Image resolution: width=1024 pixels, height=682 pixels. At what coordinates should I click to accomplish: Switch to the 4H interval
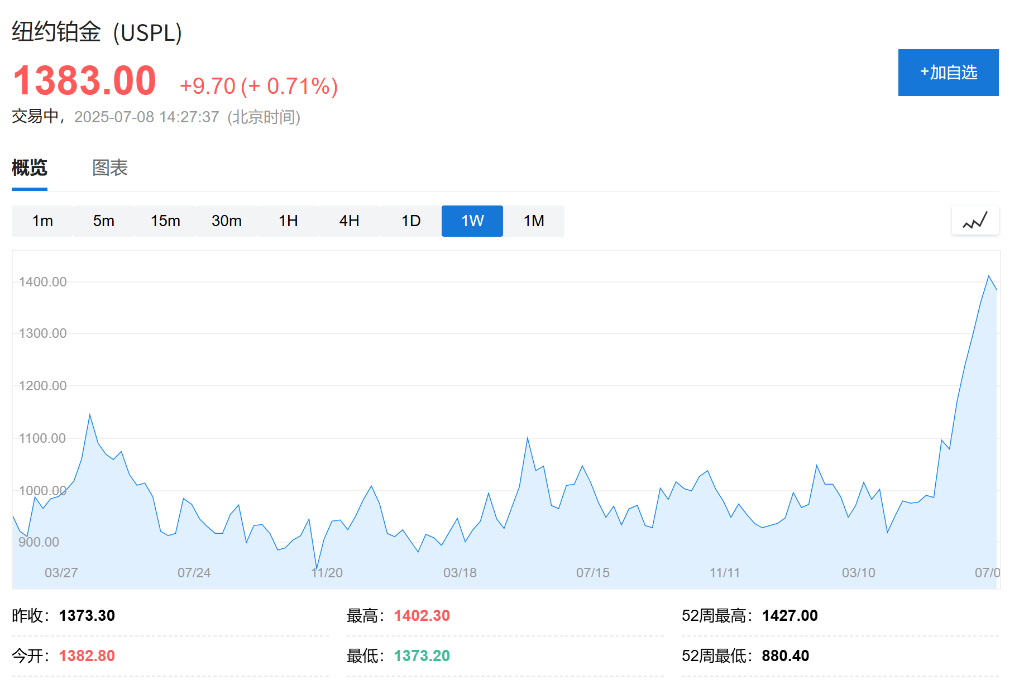[x=348, y=220]
